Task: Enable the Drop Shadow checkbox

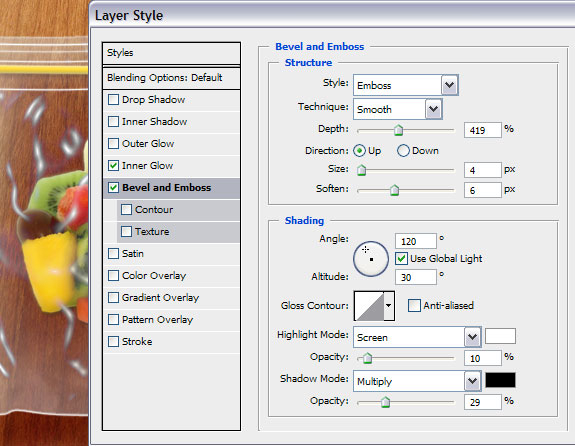Action: [113, 99]
